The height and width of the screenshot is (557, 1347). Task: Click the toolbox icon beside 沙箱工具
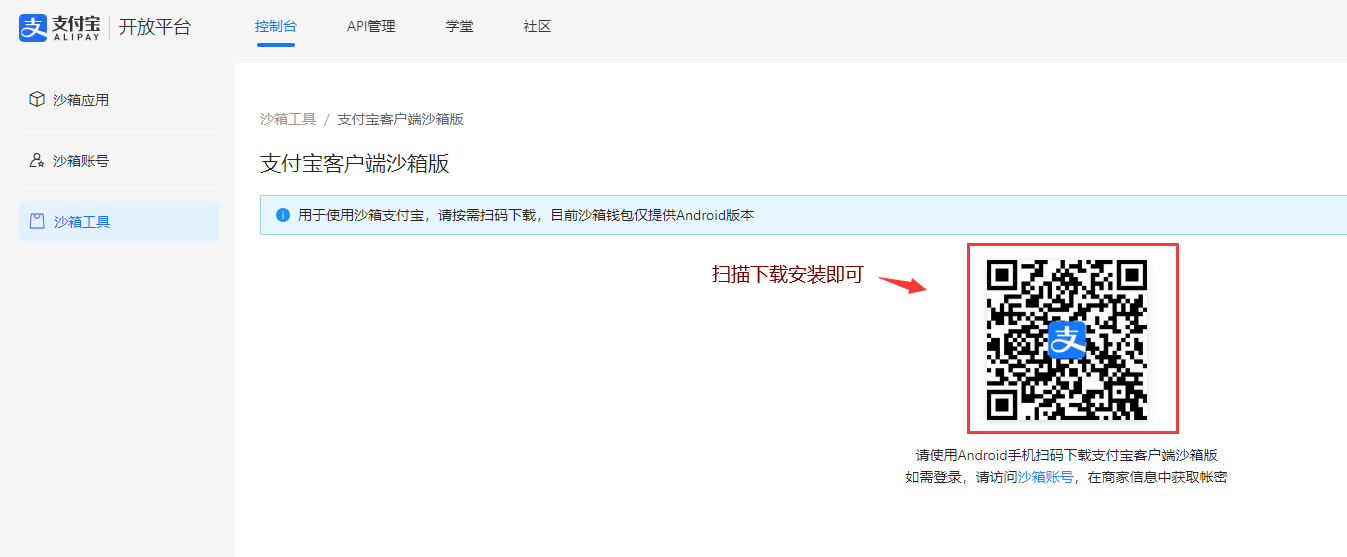click(x=37, y=221)
